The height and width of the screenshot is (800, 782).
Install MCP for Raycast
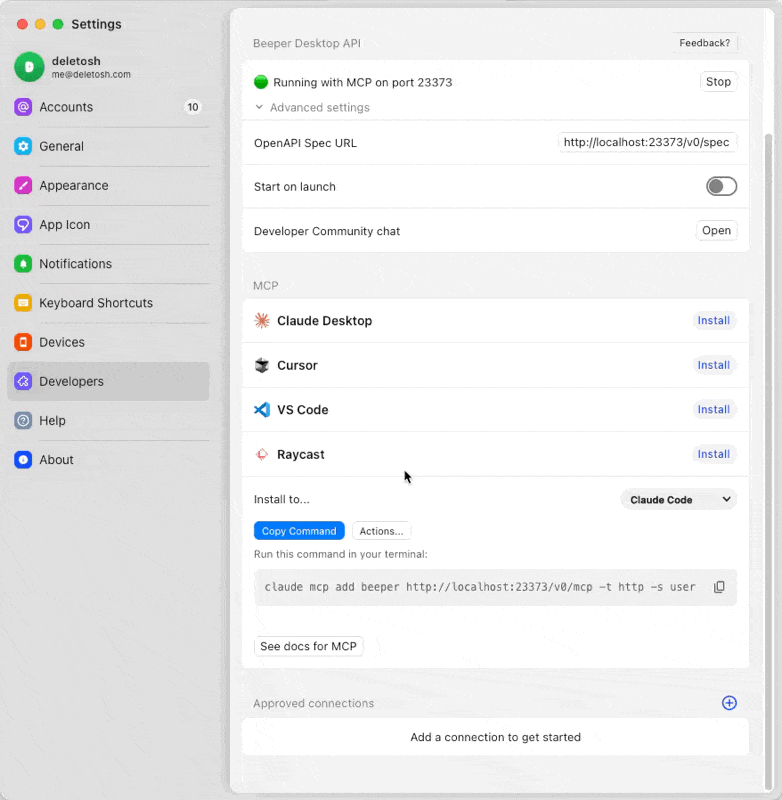coord(714,454)
